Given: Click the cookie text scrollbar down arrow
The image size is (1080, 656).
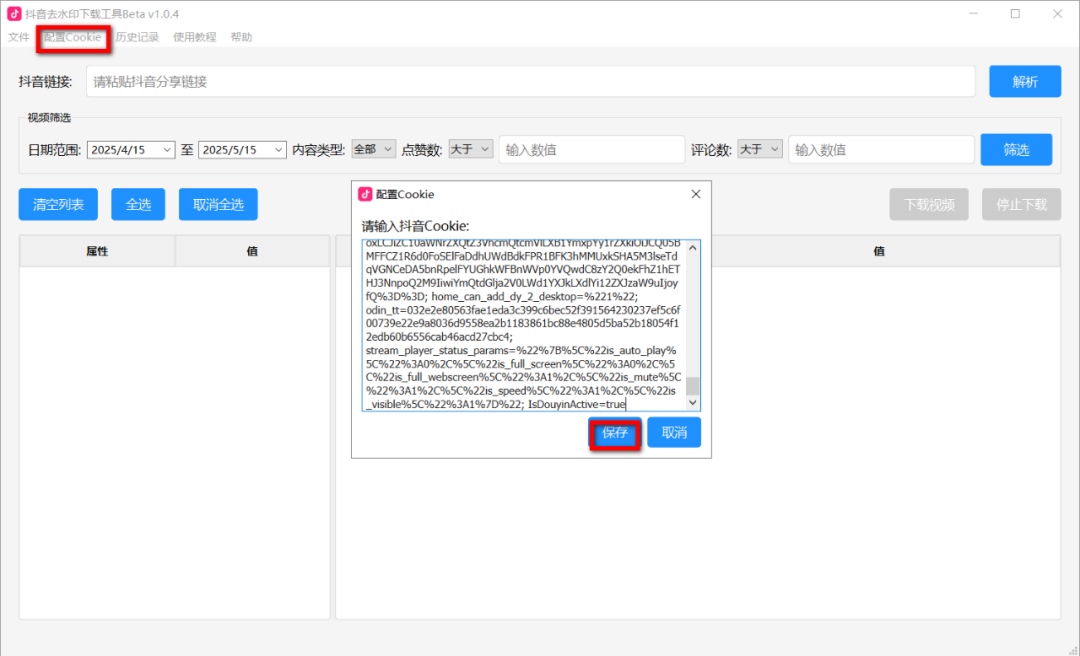Looking at the screenshot, I should coord(693,403).
